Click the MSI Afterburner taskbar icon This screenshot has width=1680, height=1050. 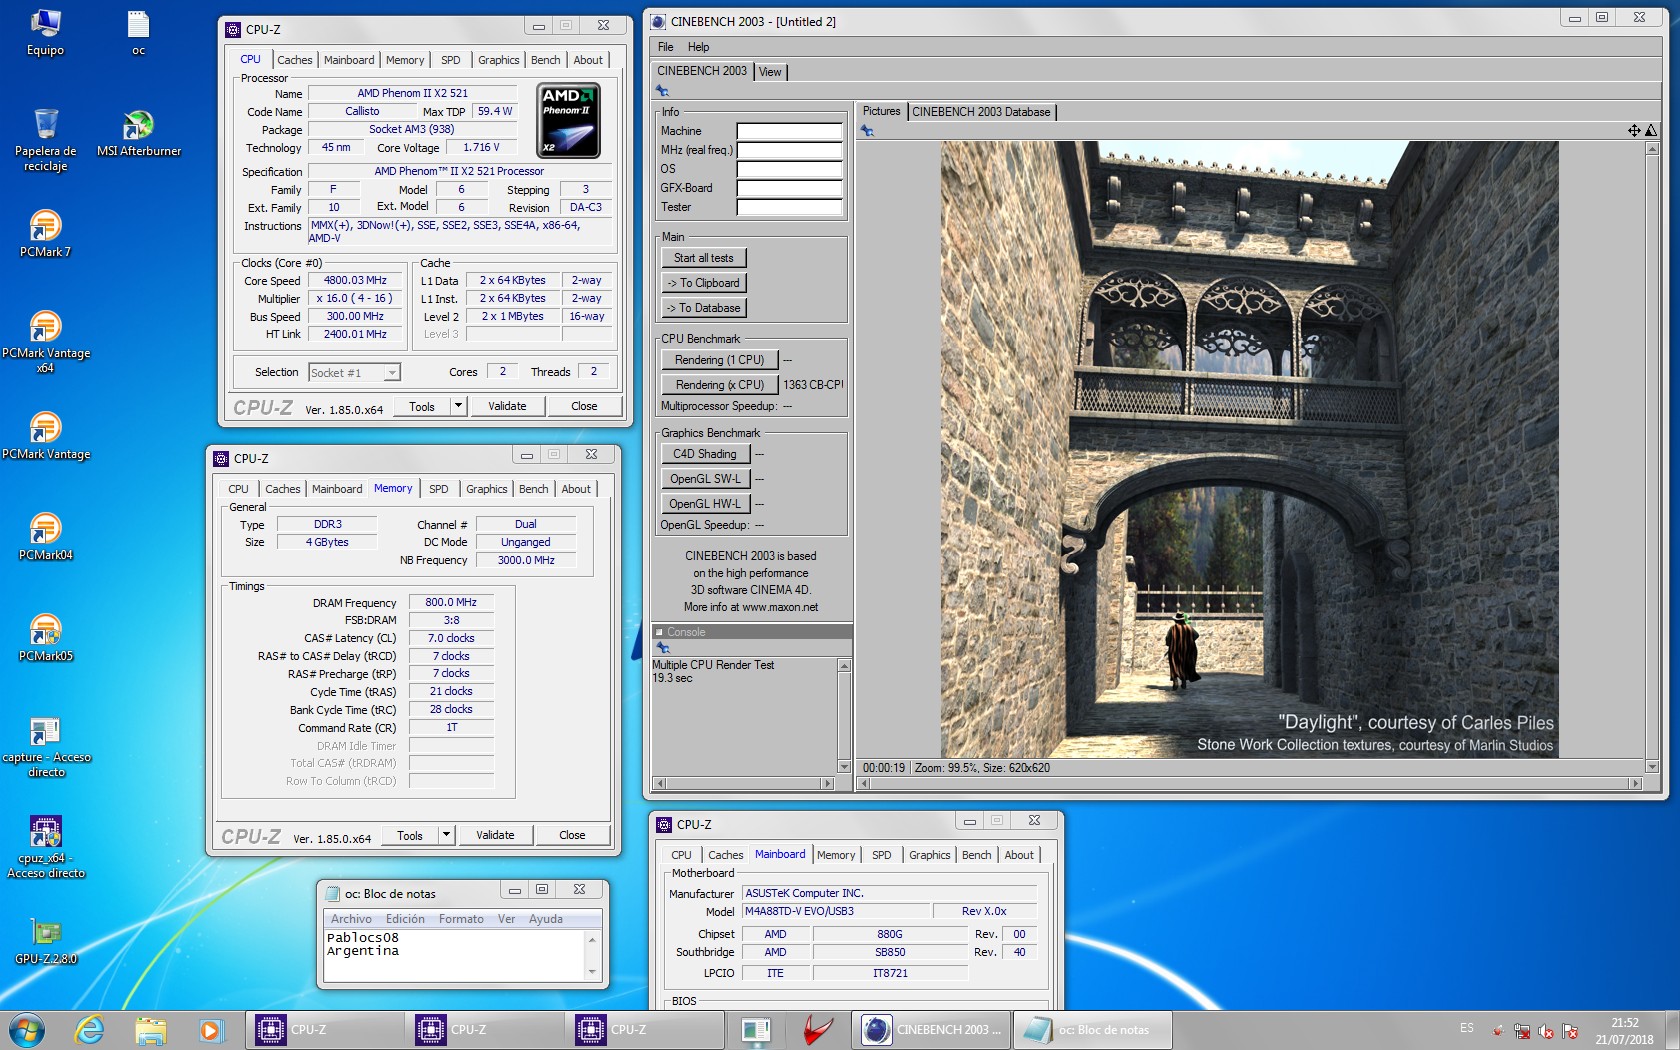pos(818,1029)
